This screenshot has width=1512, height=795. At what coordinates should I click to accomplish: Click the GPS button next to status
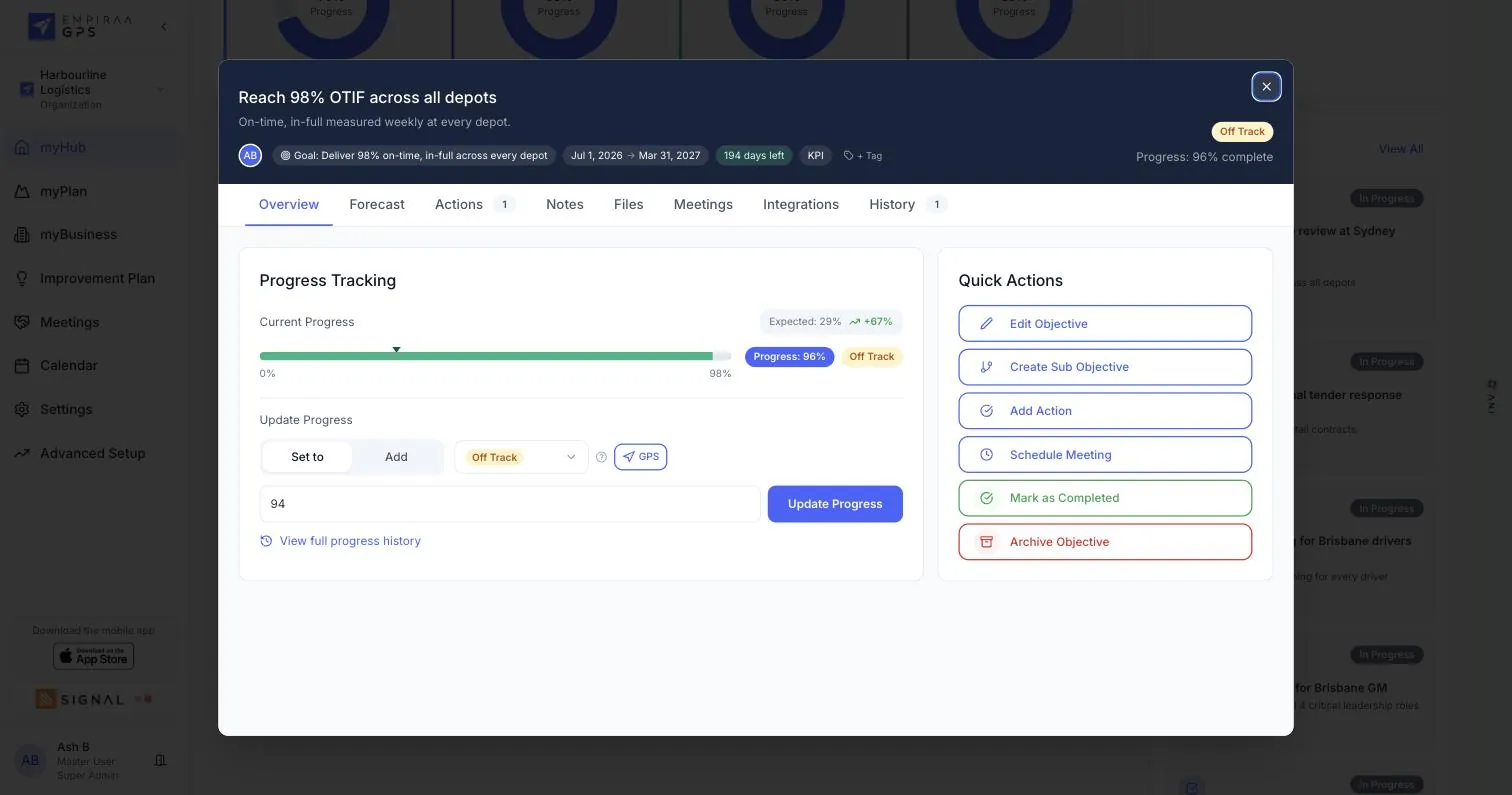641,457
